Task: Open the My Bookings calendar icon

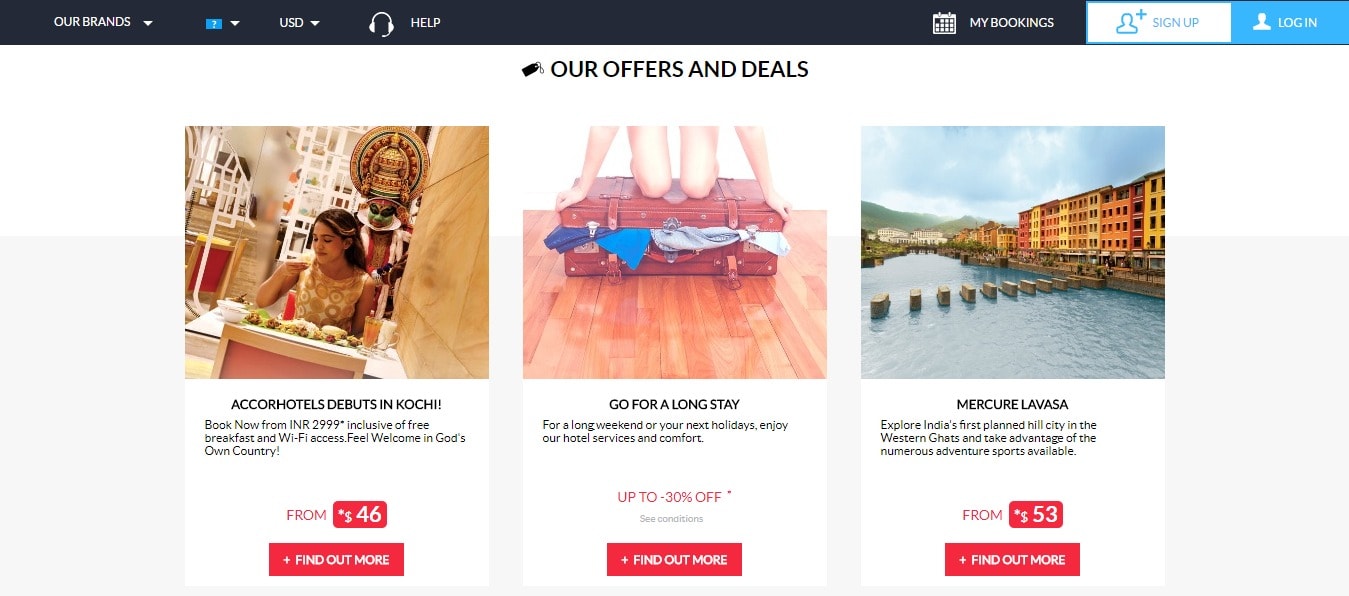Action: tap(944, 23)
